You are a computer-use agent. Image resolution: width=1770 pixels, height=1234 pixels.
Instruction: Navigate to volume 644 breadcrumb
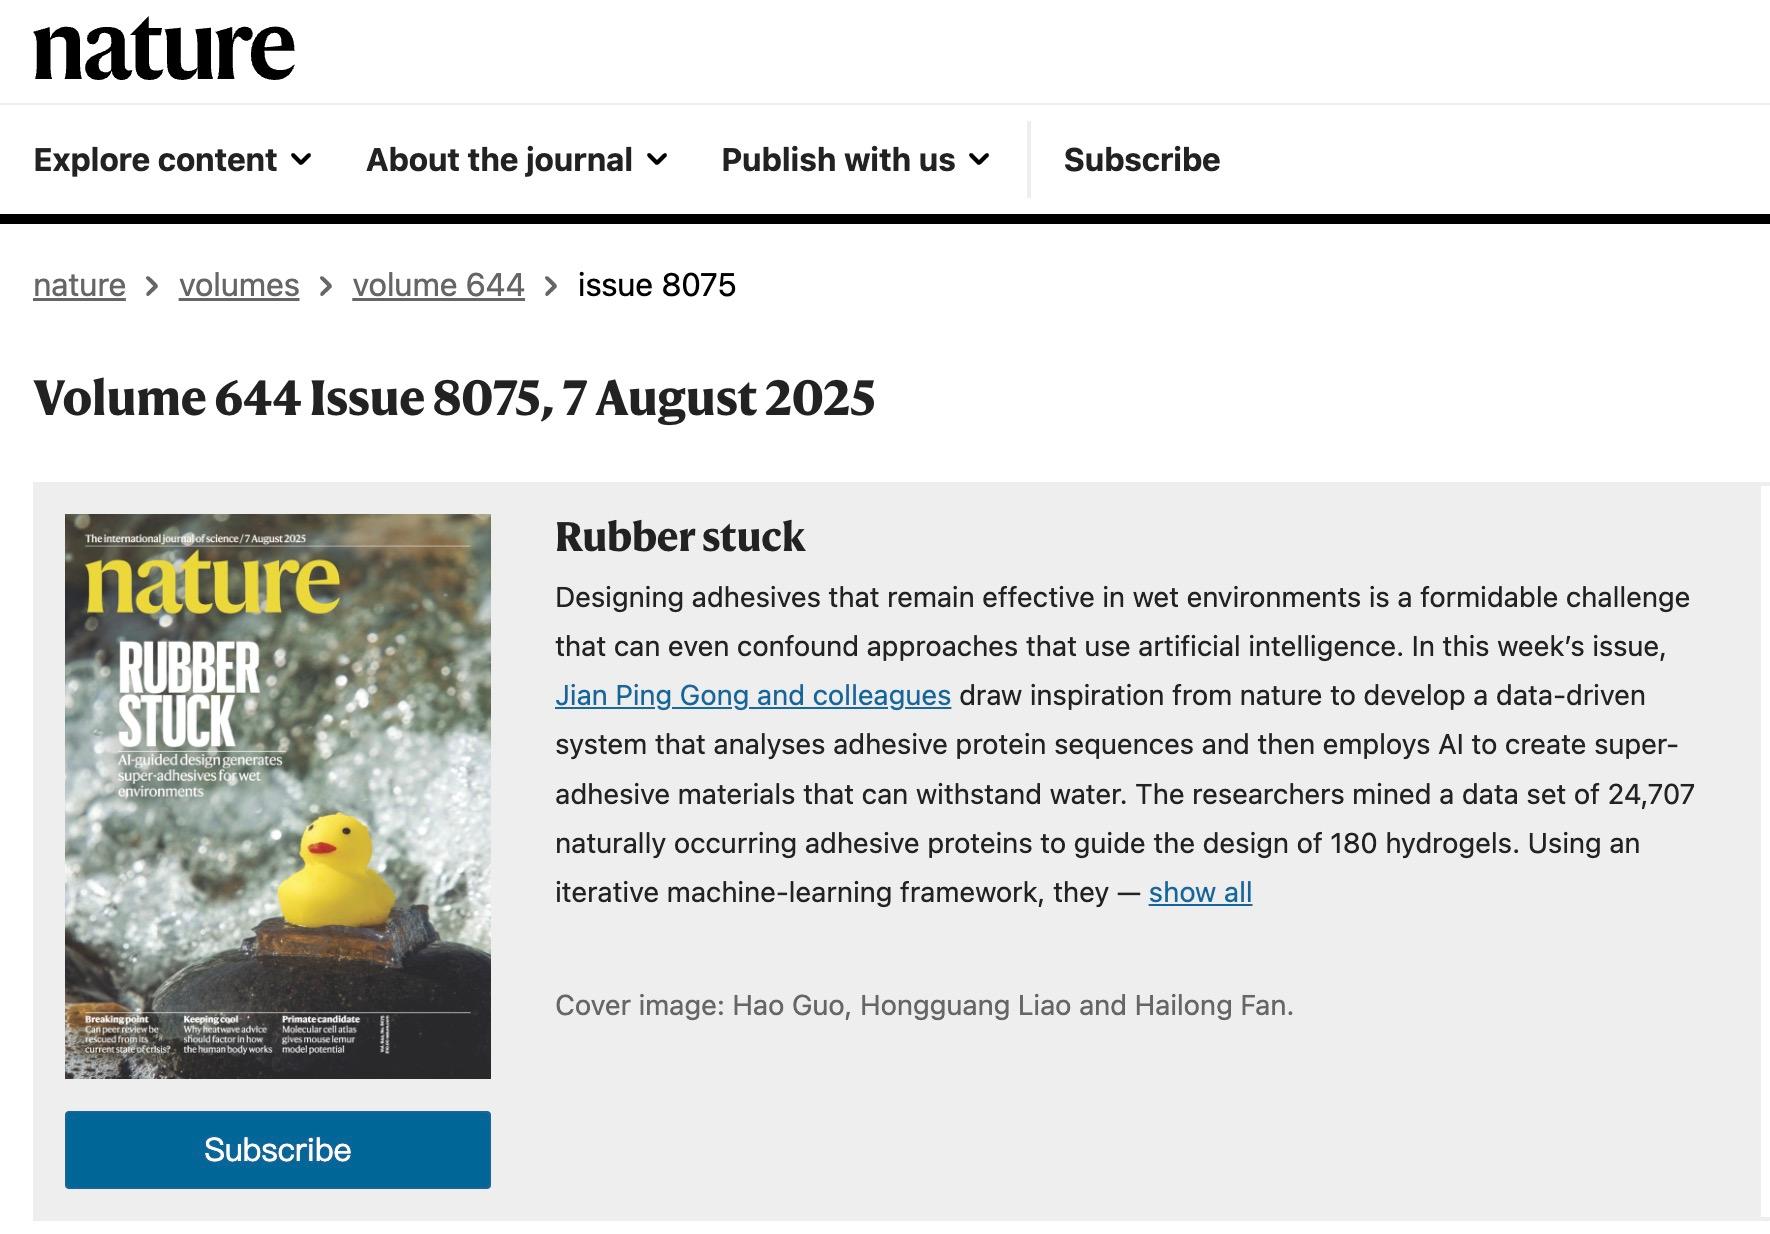click(x=438, y=285)
